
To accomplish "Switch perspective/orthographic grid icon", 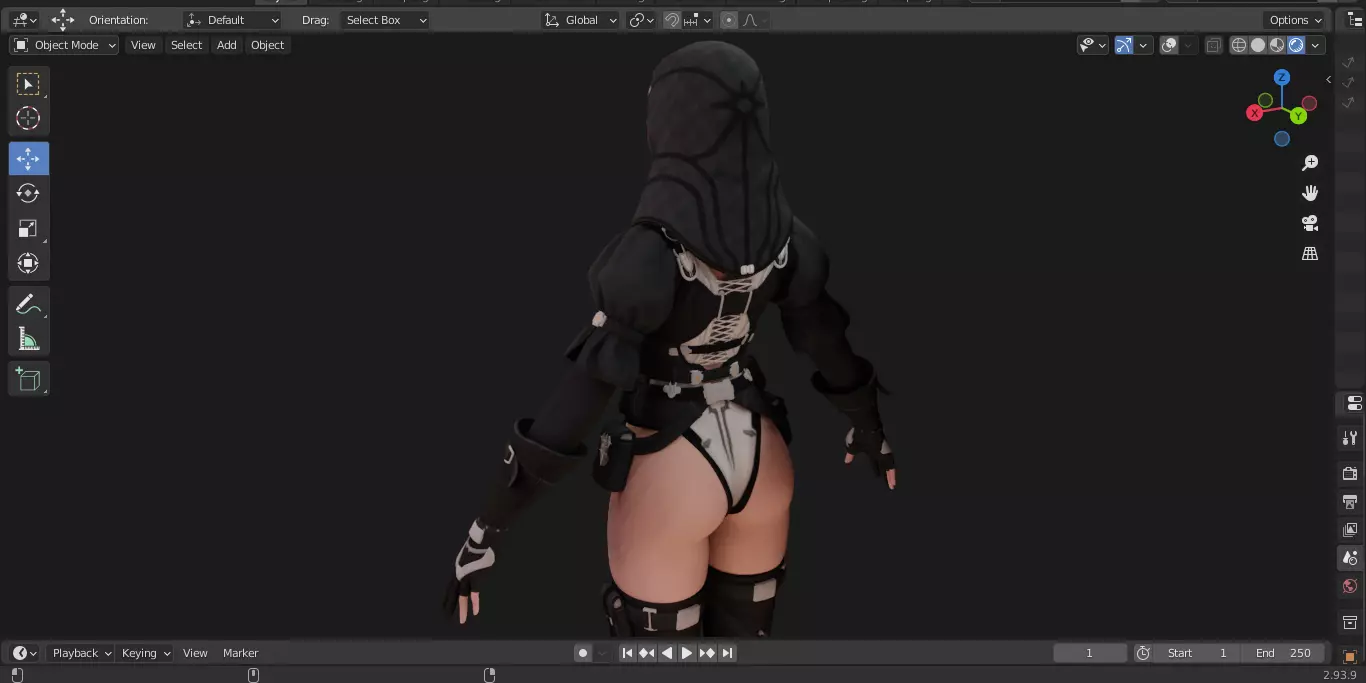I will pos(1310,254).
